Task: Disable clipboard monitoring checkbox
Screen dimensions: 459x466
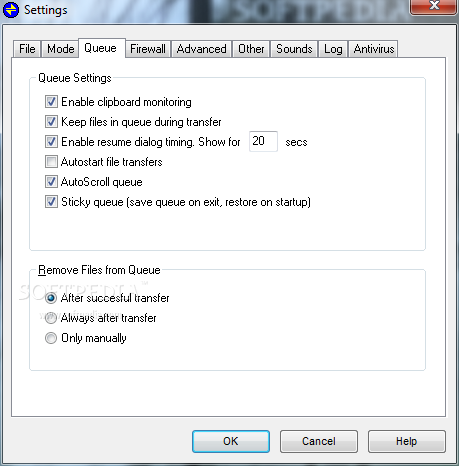Action: [x=51, y=102]
